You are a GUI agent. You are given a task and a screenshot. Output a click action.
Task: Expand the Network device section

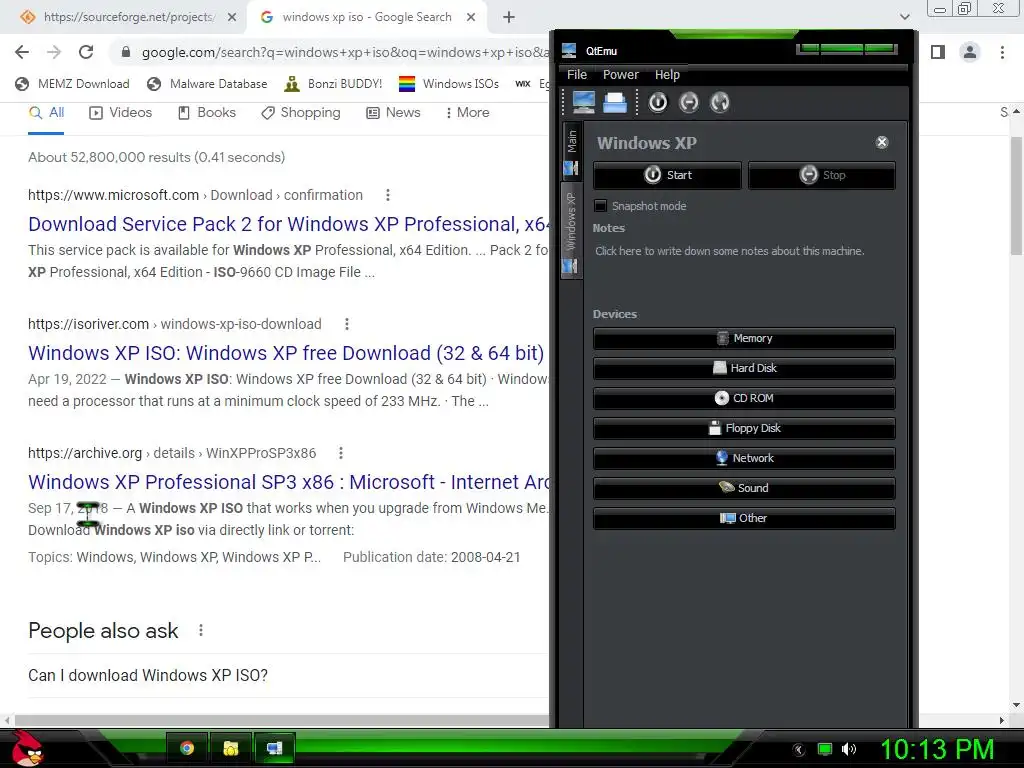coord(744,458)
